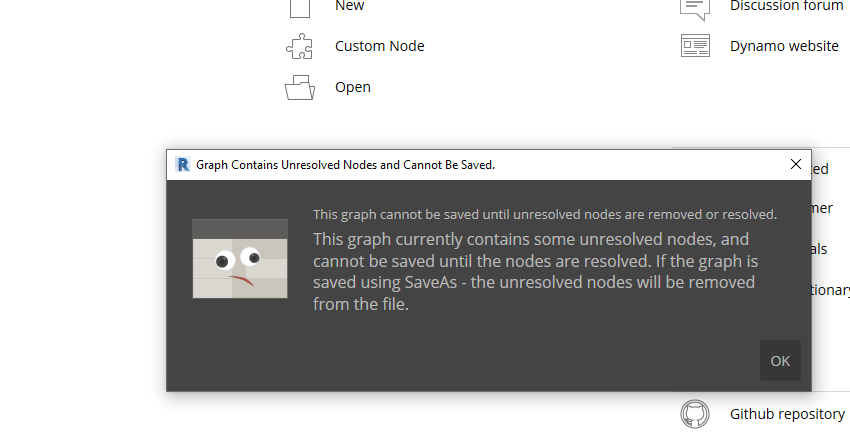Viewport: 850px width, 435px height.
Task: Confirm the warning with the OK button
Action: click(x=780, y=361)
